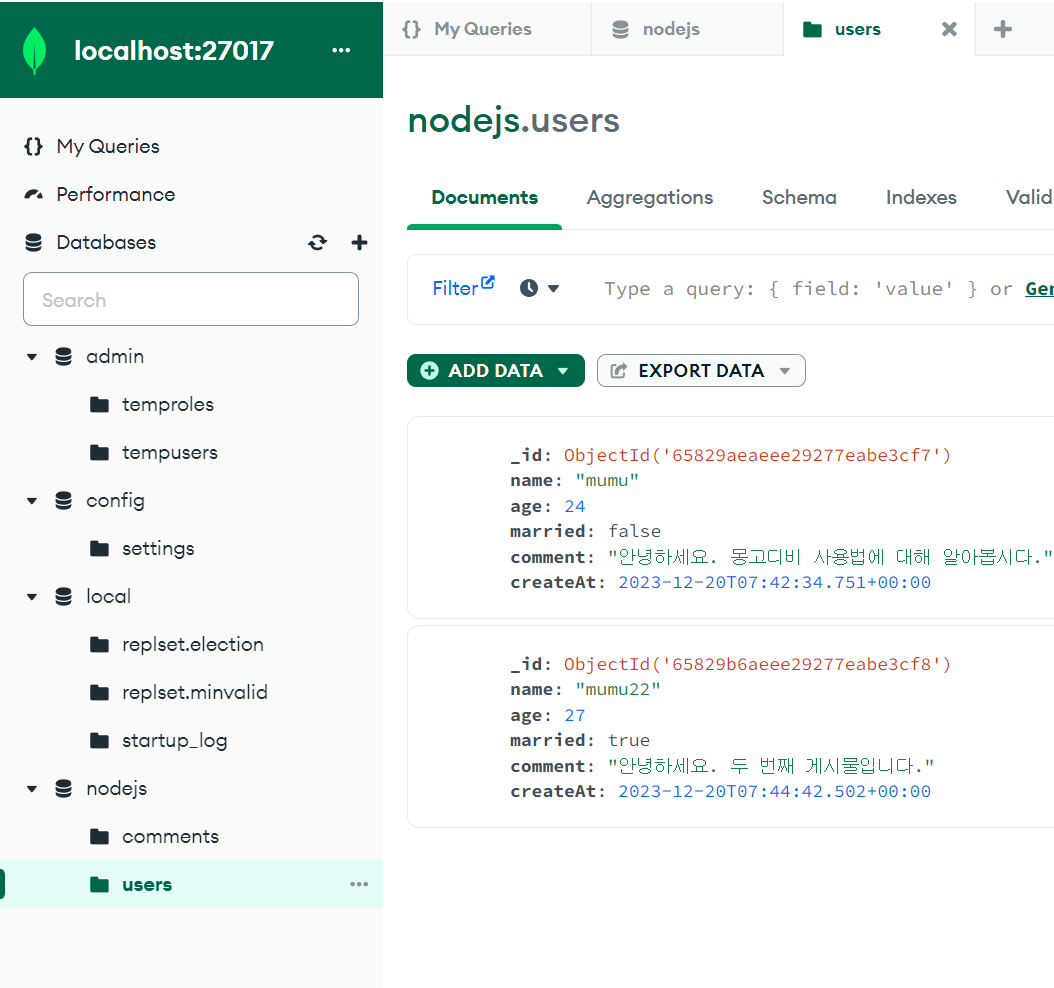1054x988 pixels.
Task: Switch to the nodejs tab
Action: pyautogui.click(x=687, y=29)
